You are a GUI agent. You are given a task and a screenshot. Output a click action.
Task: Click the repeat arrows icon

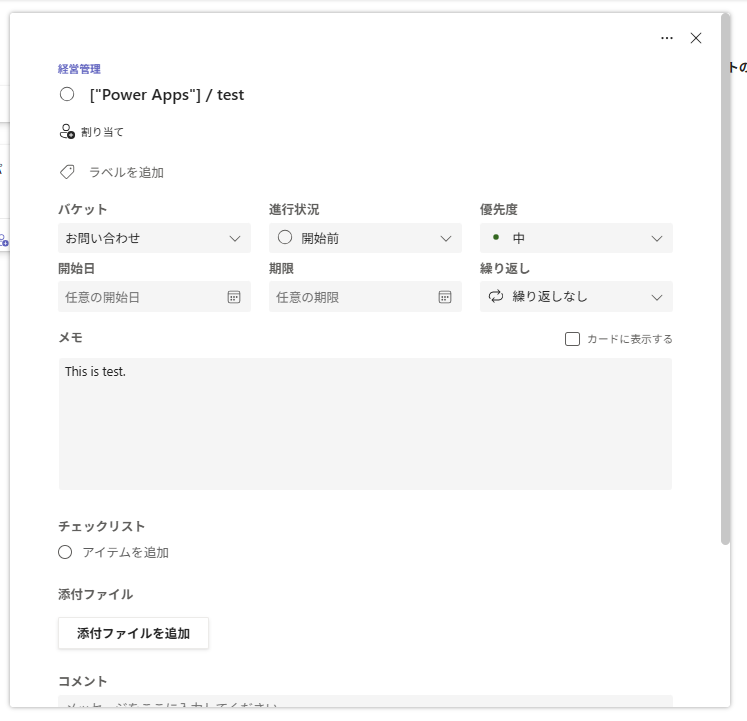tap(496, 296)
